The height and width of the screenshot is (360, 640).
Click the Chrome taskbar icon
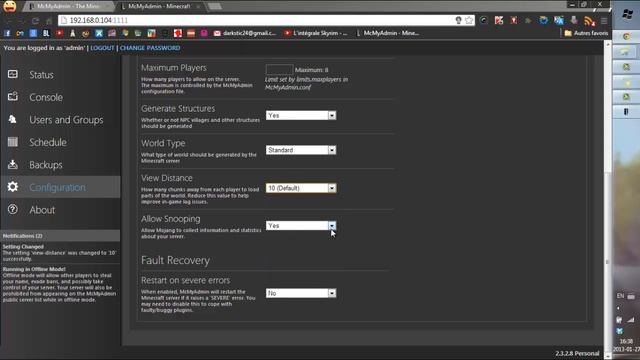(x=626, y=37)
